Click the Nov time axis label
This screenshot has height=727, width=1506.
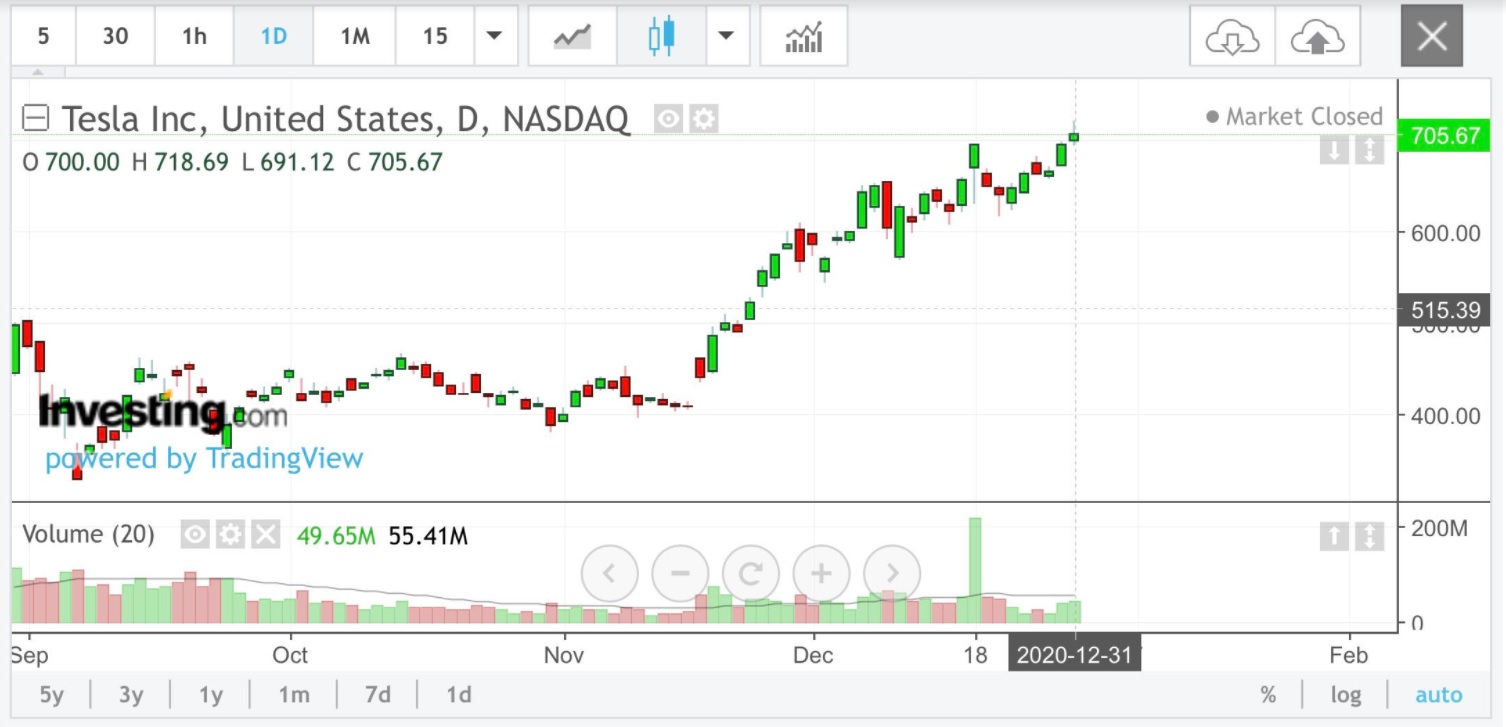point(564,655)
